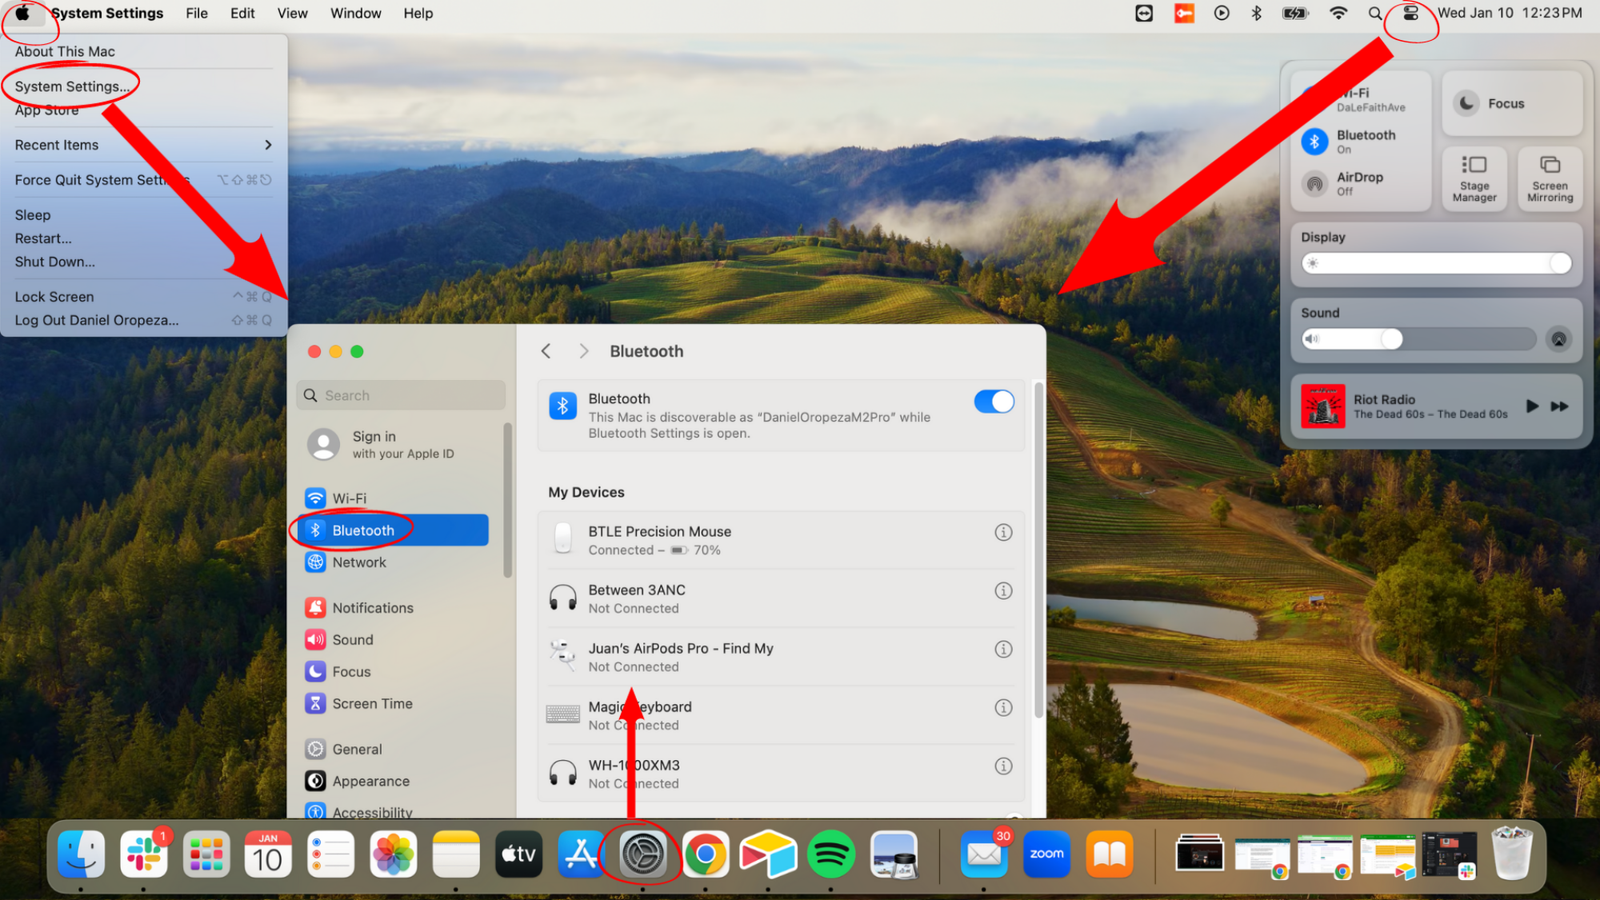Open Notes from the Dock
Viewport: 1600px width, 900px height.
point(456,855)
